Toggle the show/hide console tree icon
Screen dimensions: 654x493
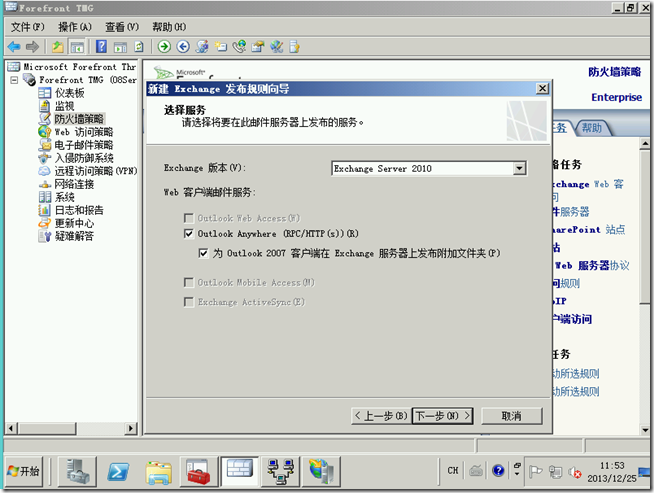pos(77,47)
